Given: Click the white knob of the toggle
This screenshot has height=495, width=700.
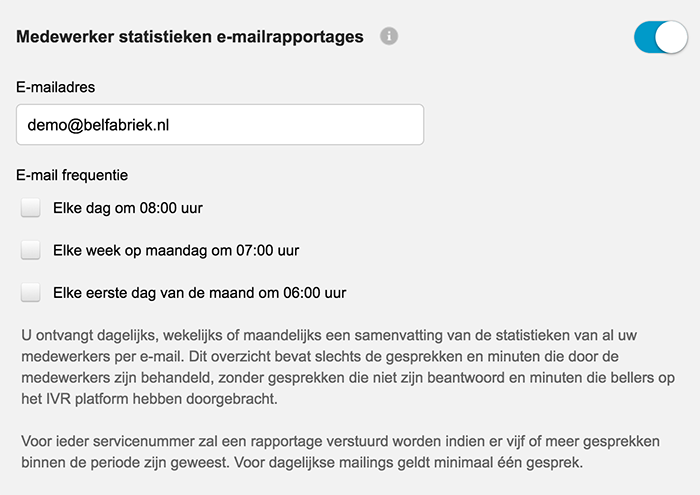Looking at the screenshot, I should (x=672, y=38).
